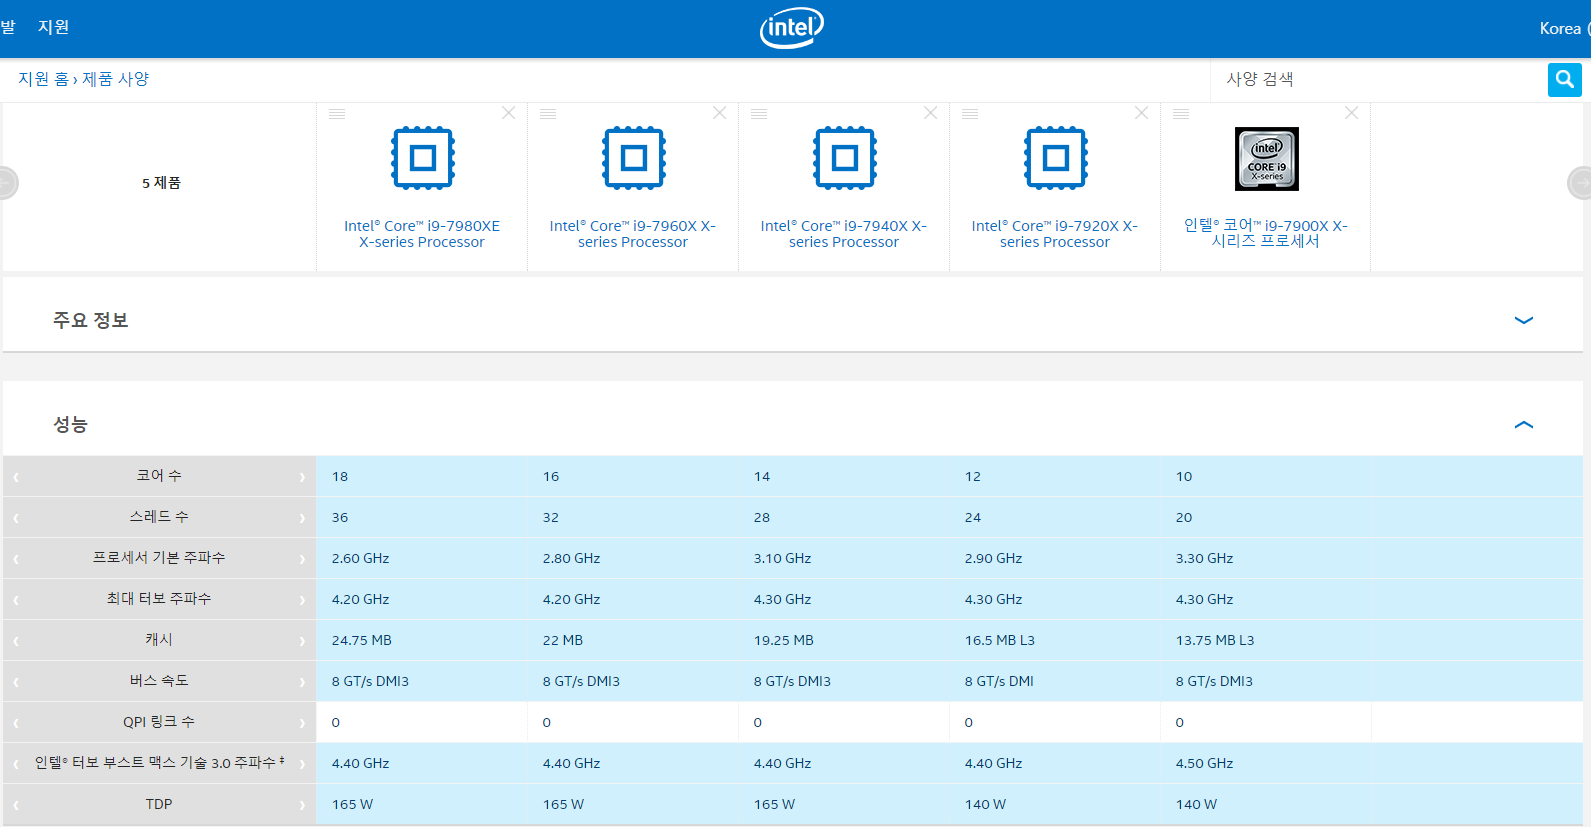Viewport: 1591px width, 827px height.
Task: Click the right carousel arrow beside the product cards
Action: coord(1580,183)
